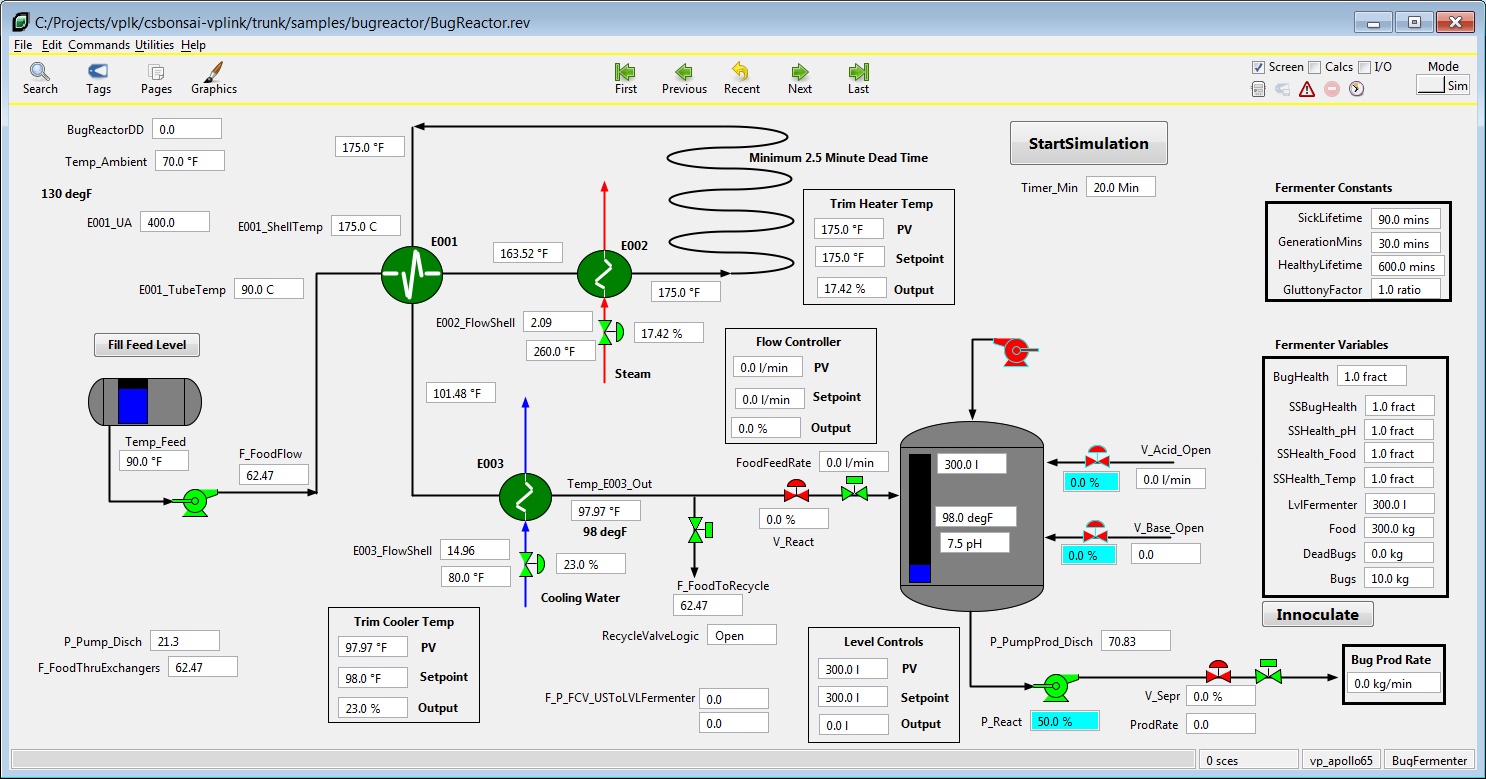The image size is (1486, 779).
Task: Click the V_Base_Open red valve icon
Action: 1096,530
